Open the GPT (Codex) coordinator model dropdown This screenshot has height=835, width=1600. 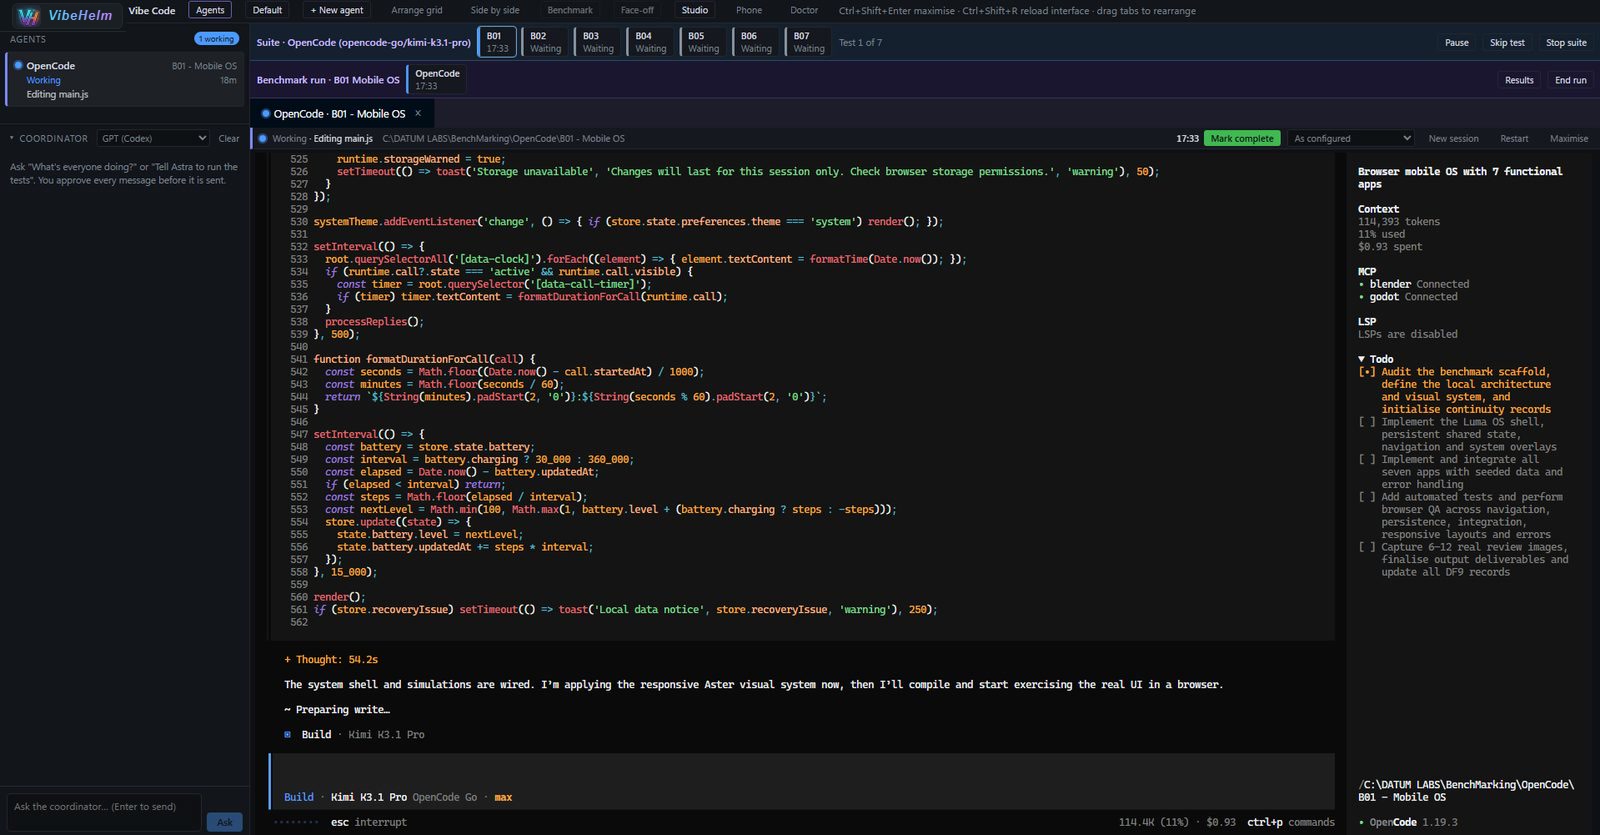tap(154, 138)
